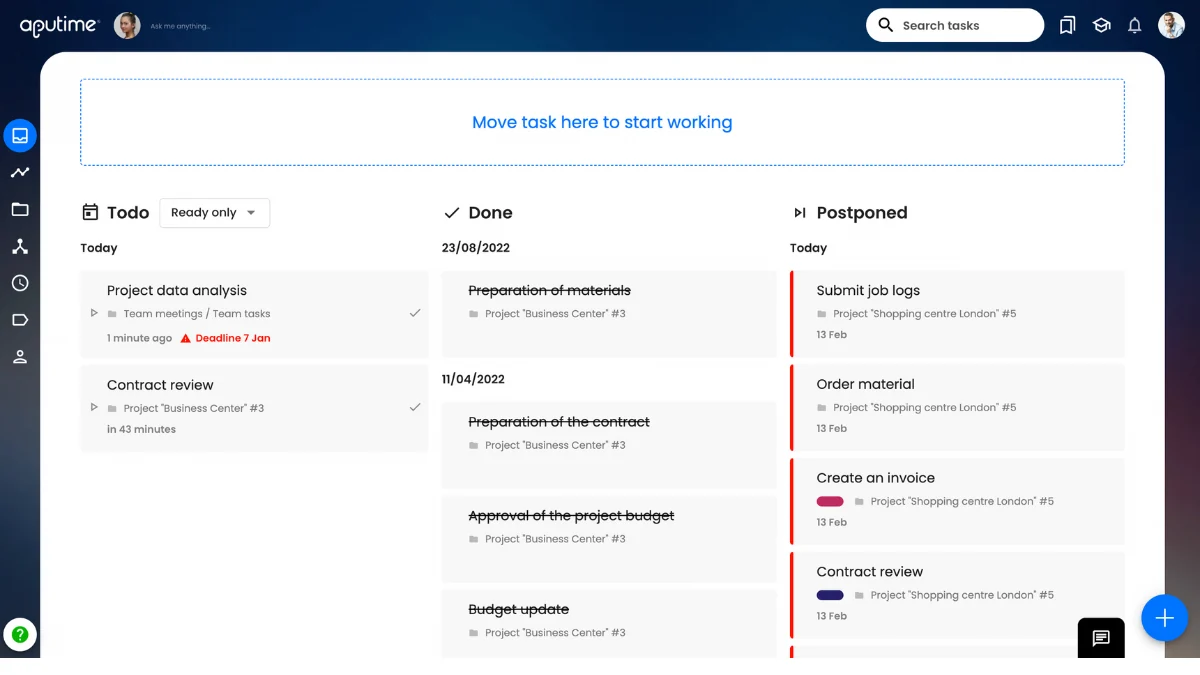The width and height of the screenshot is (1200, 675).
Task: Mark Project data analysis as done
Action: (x=415, y=313)
